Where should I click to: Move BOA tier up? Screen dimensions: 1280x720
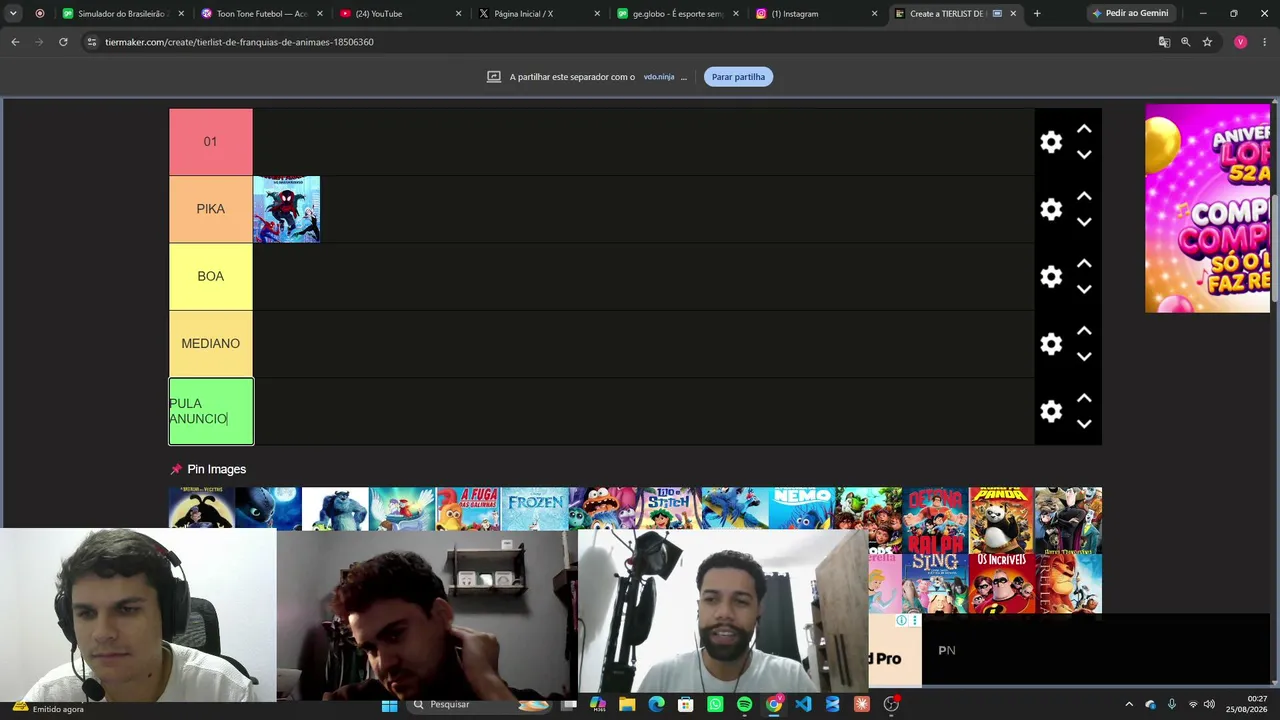(x=1084, y=263)
